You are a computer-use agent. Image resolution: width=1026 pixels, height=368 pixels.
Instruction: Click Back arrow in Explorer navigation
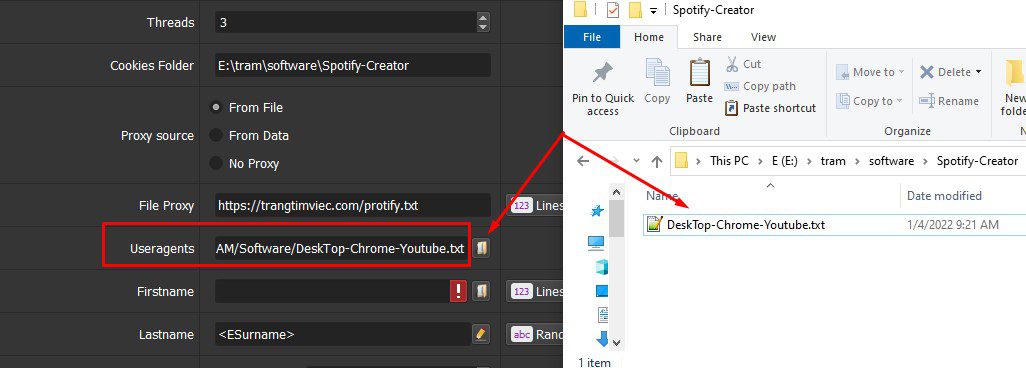click(x=582, y=161)
